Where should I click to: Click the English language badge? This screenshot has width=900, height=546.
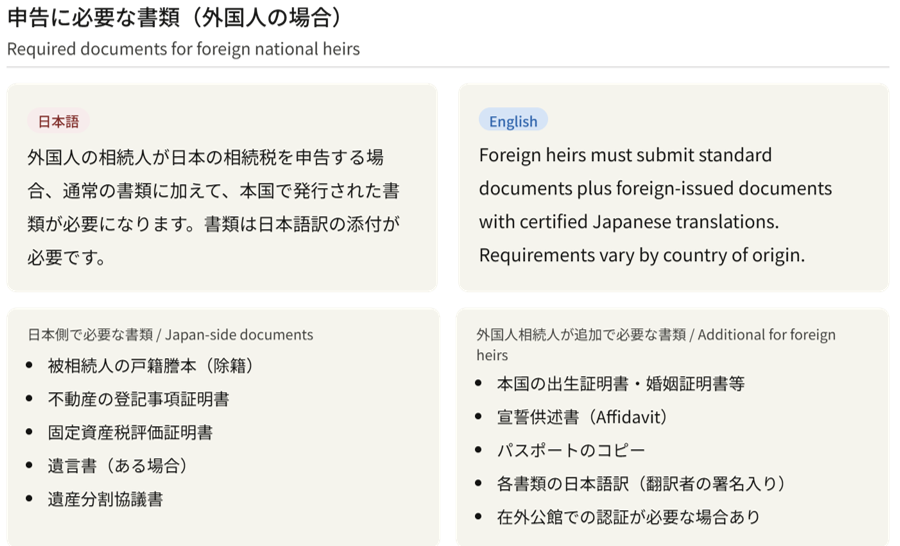(513, 121)
